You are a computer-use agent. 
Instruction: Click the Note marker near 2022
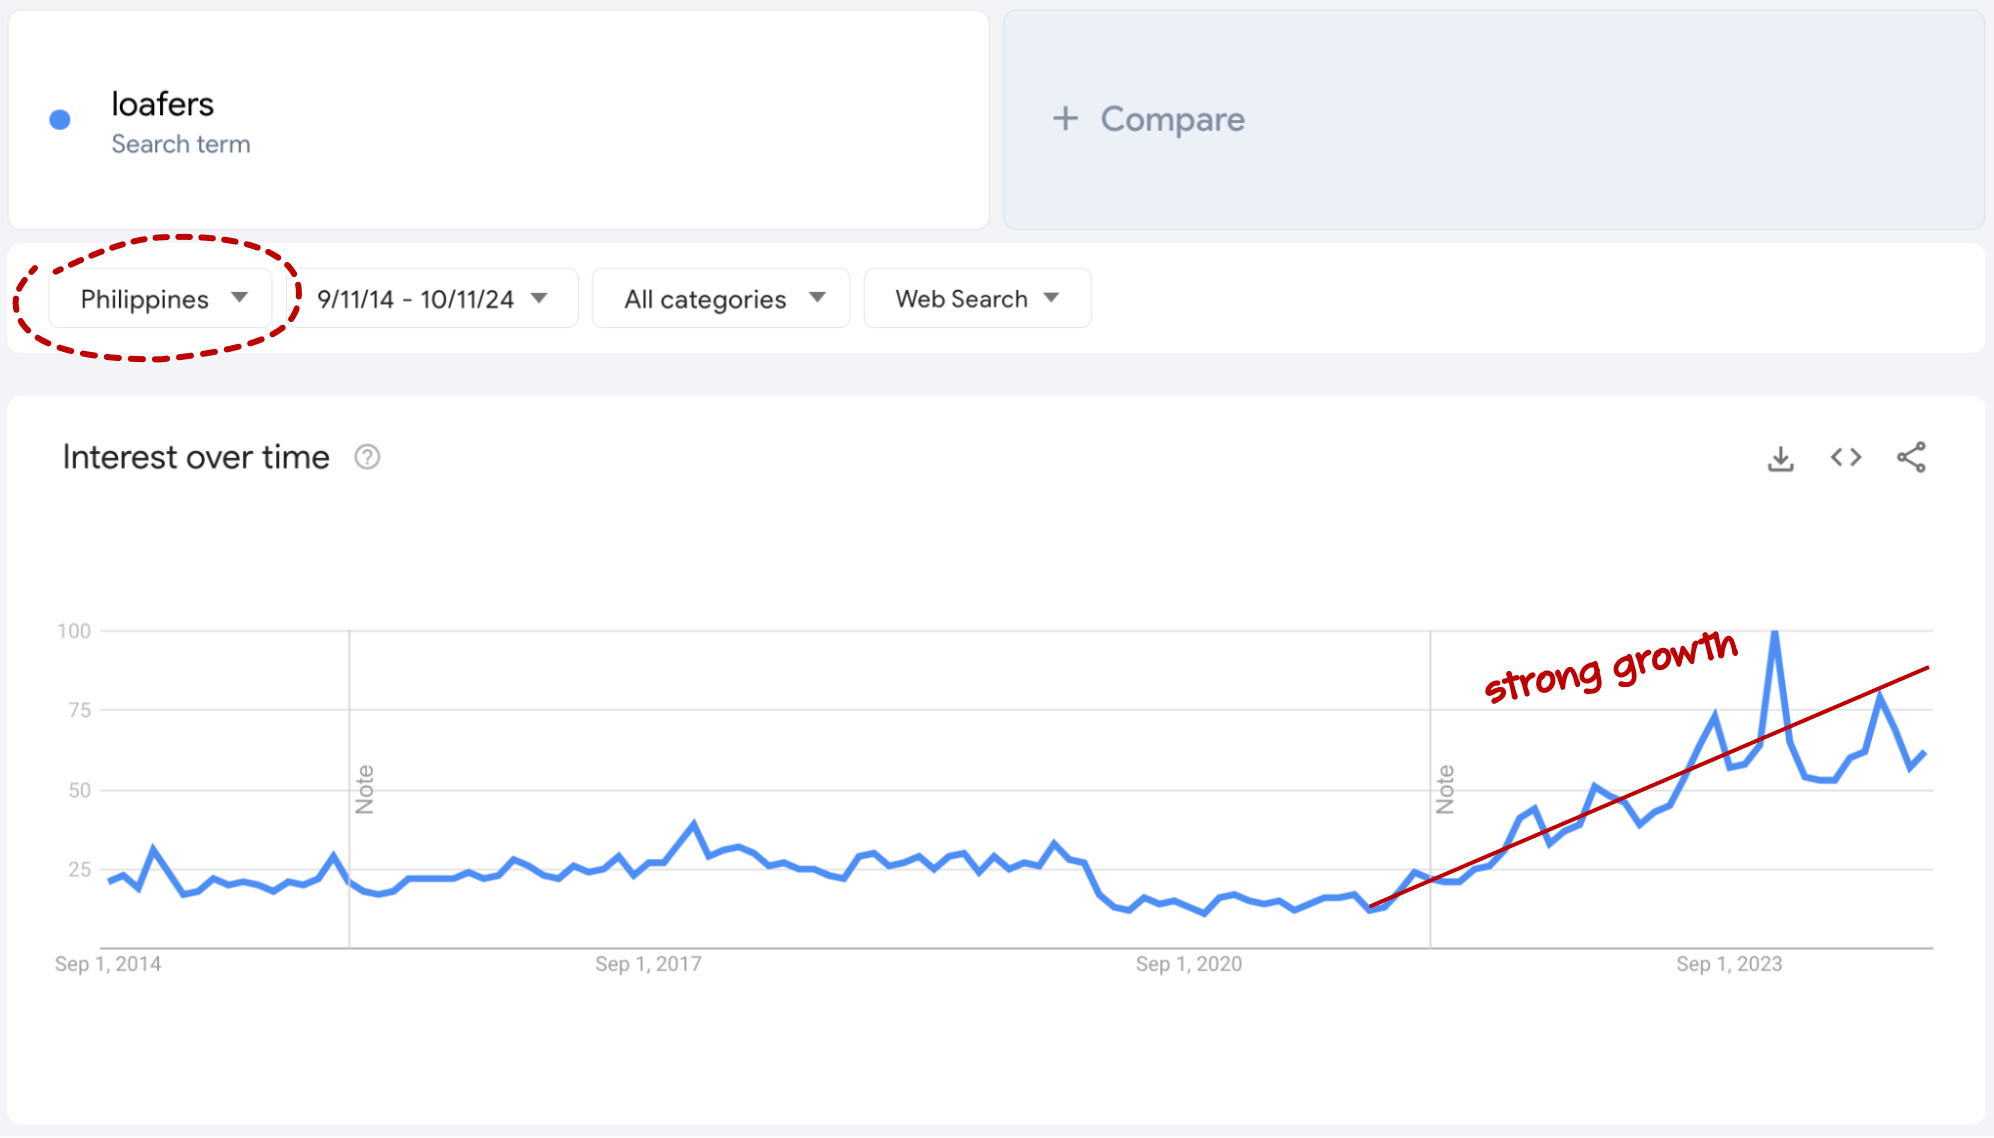click(1445, 789)
